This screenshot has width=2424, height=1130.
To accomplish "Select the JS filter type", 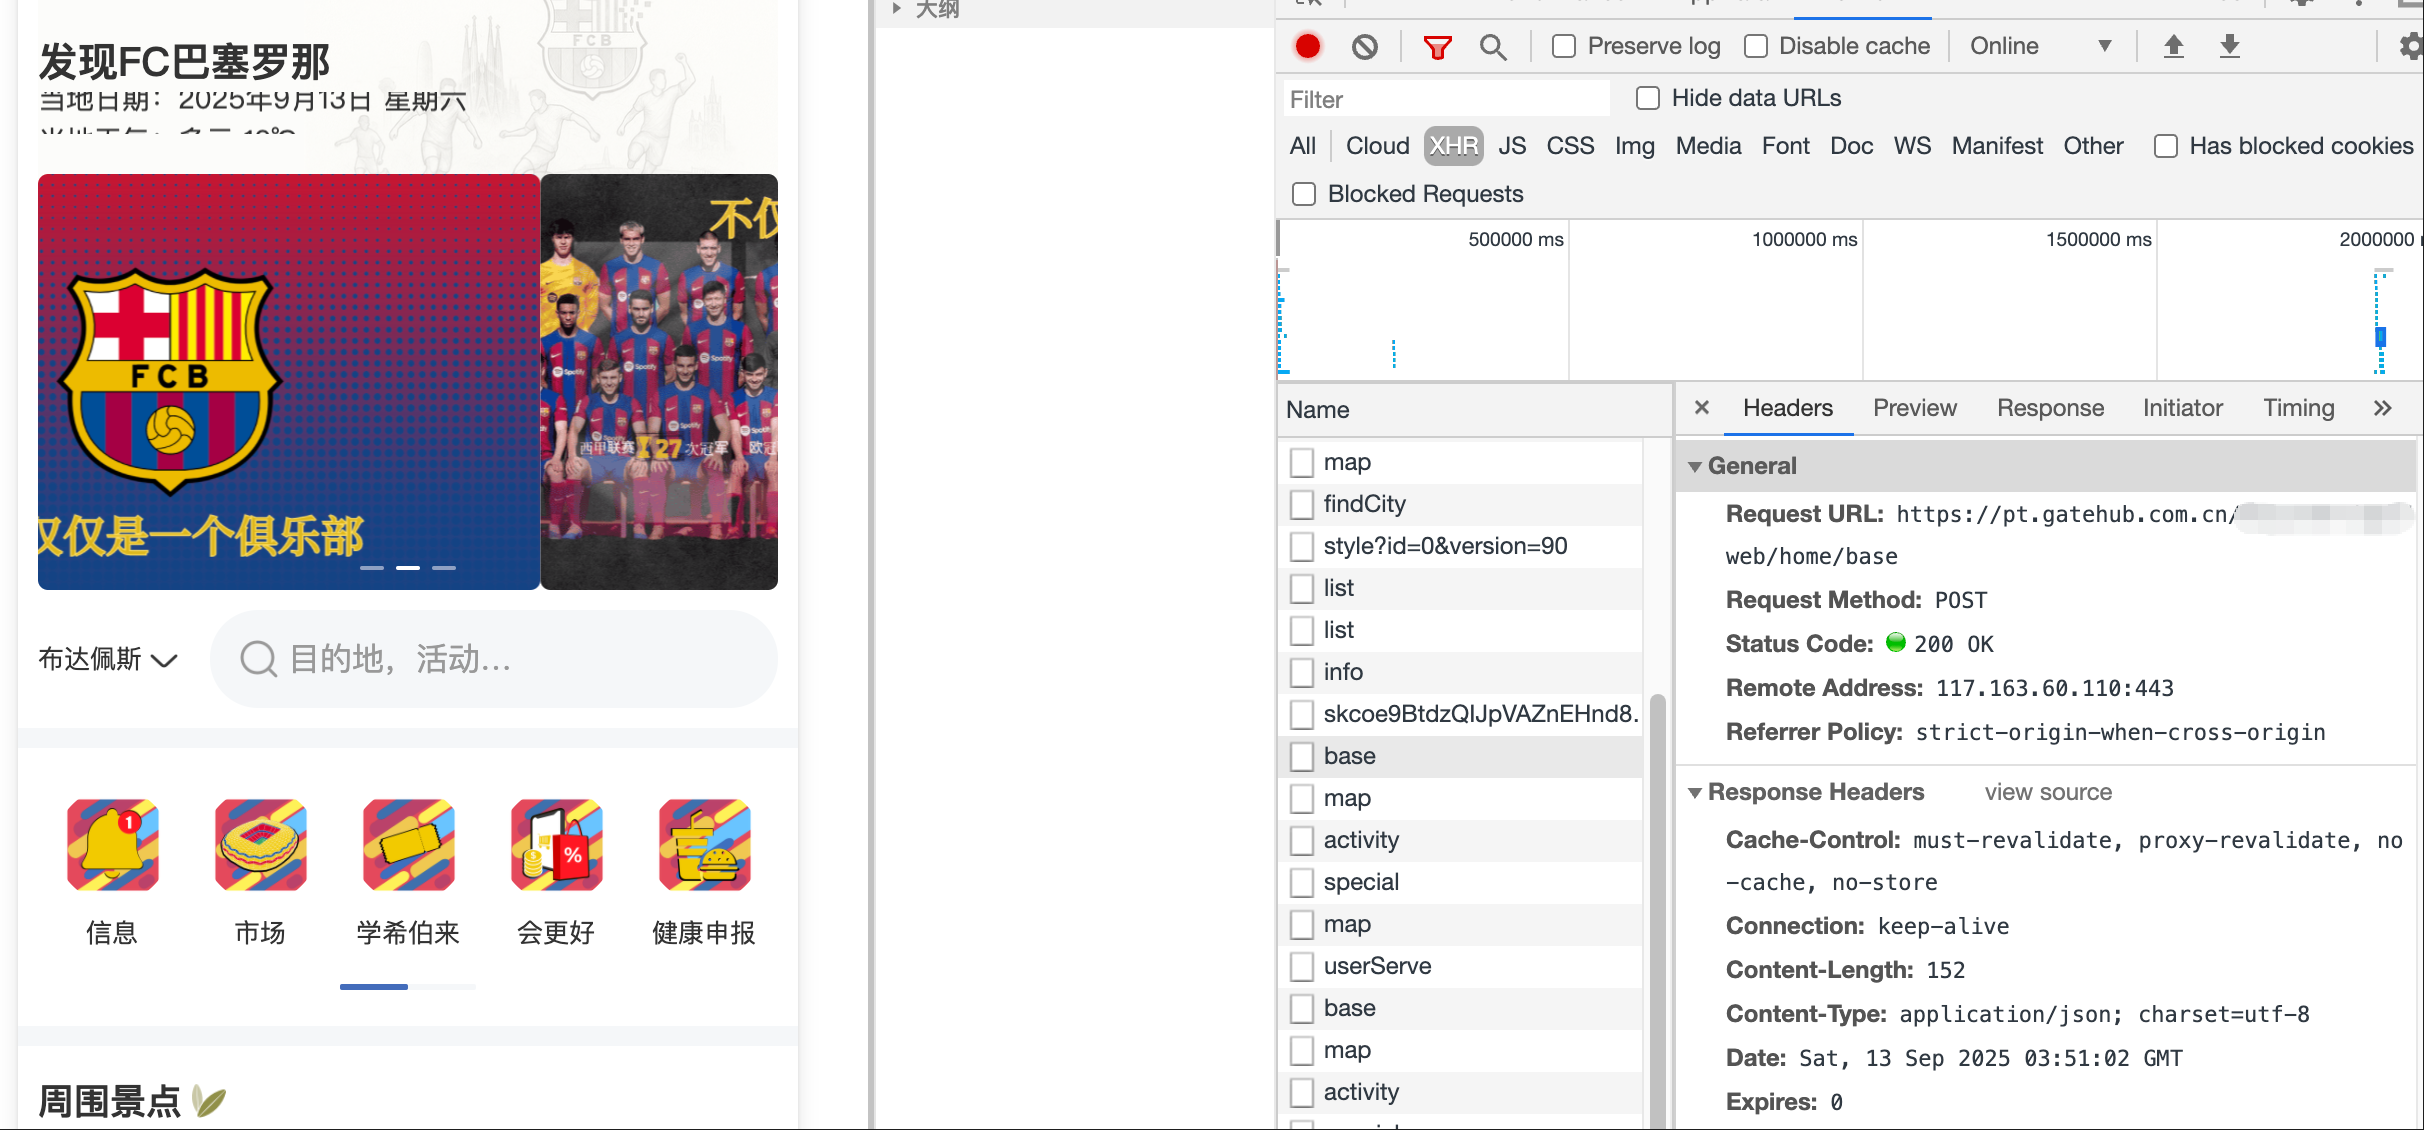I will point(1511,146).
